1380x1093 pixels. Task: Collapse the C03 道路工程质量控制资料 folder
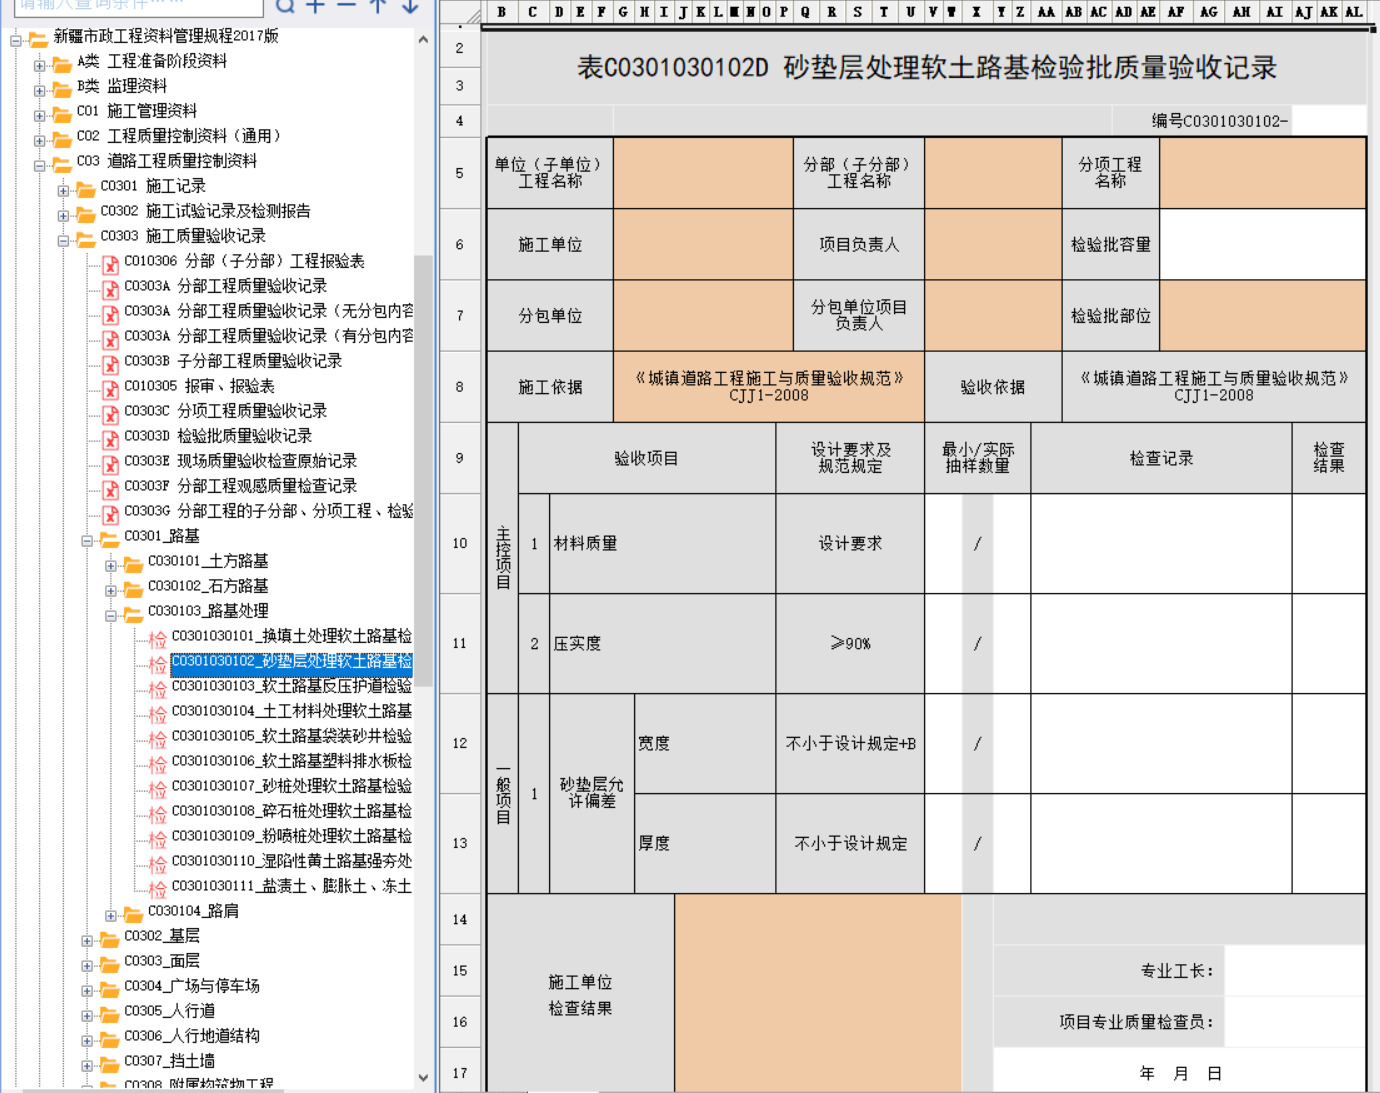pos(39,165)
